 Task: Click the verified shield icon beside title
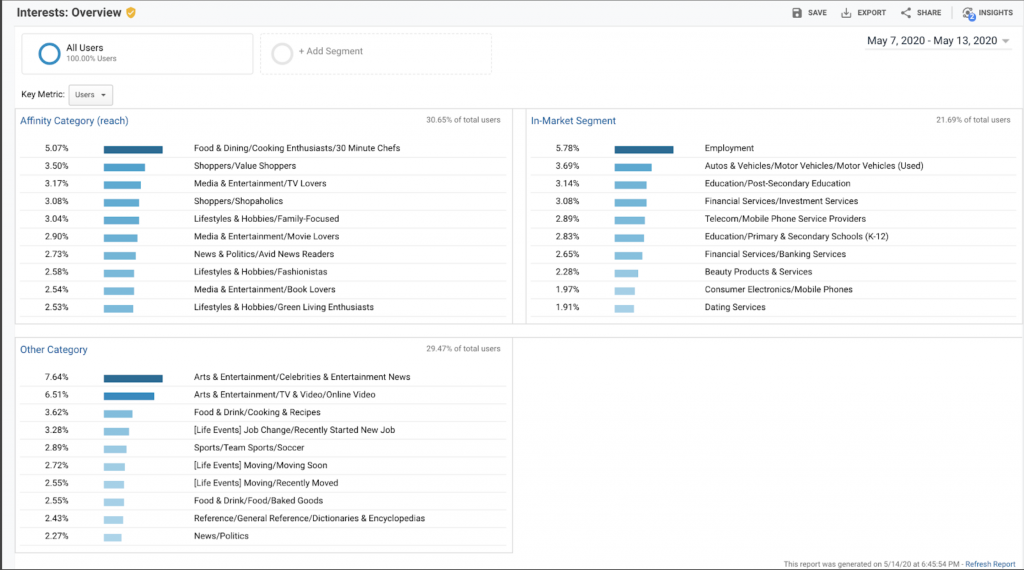[131, 13]
